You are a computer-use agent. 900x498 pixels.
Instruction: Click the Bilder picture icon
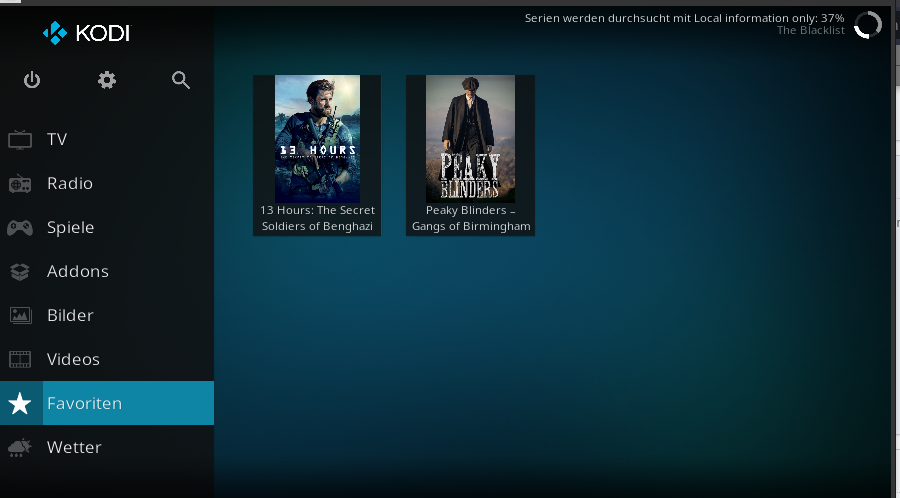[x=20, y=315]
